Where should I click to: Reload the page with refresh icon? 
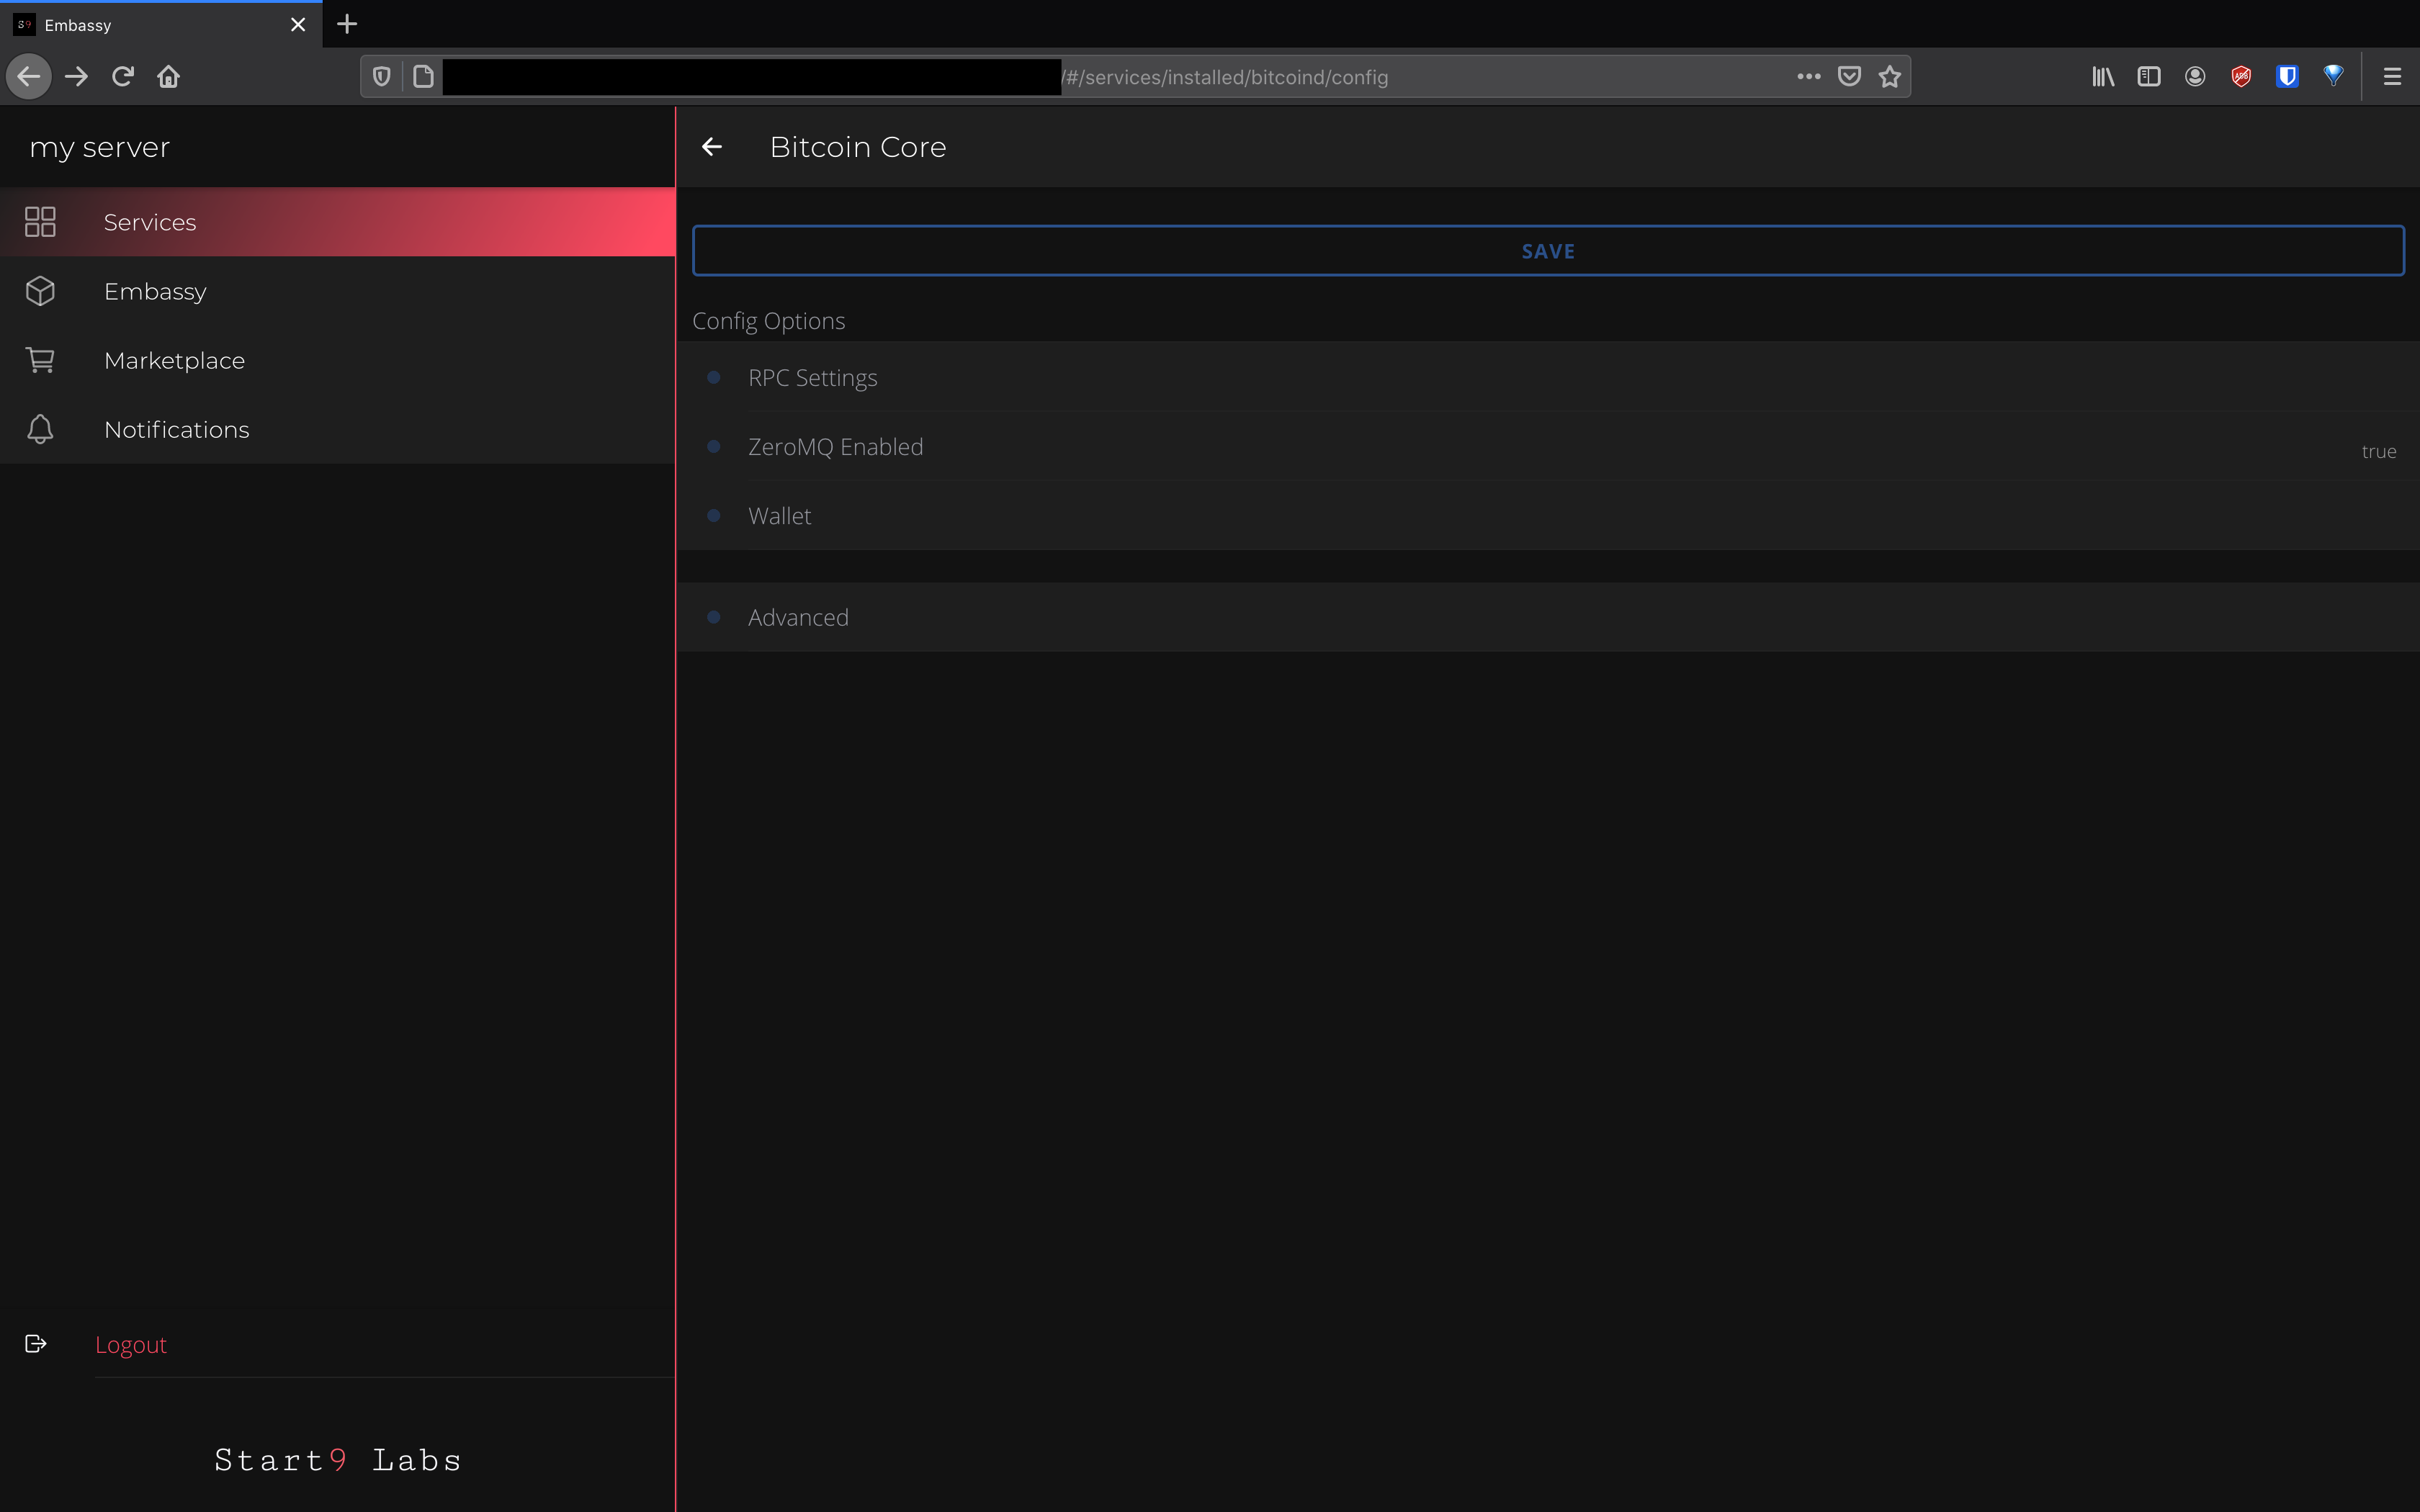click(123, 77)
